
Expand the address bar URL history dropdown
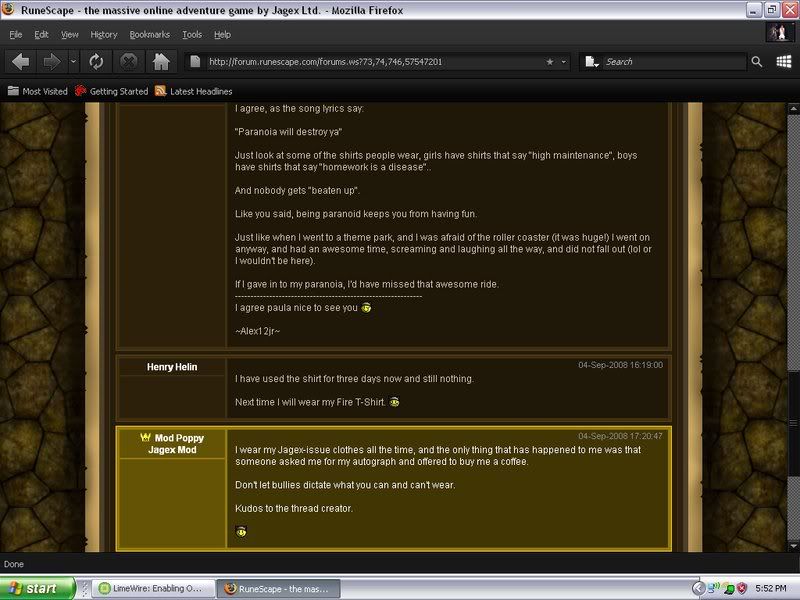[564, 62]
